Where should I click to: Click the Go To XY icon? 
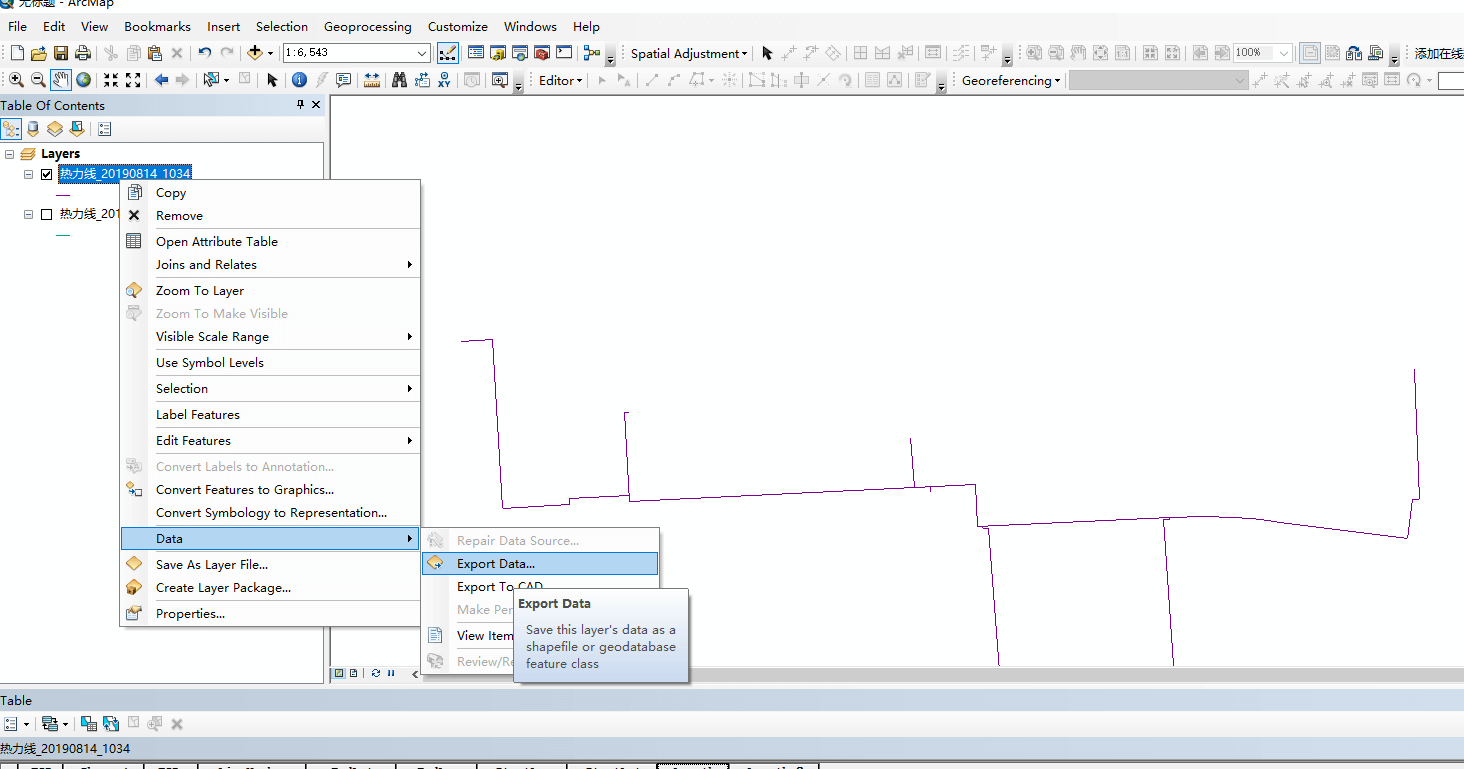tap(443, 80)
